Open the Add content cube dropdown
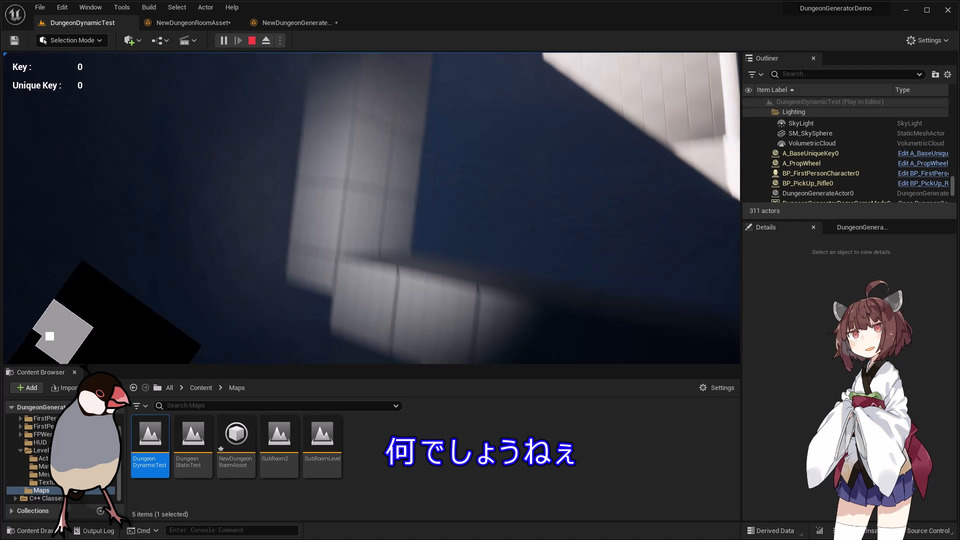 click(132, 40)
